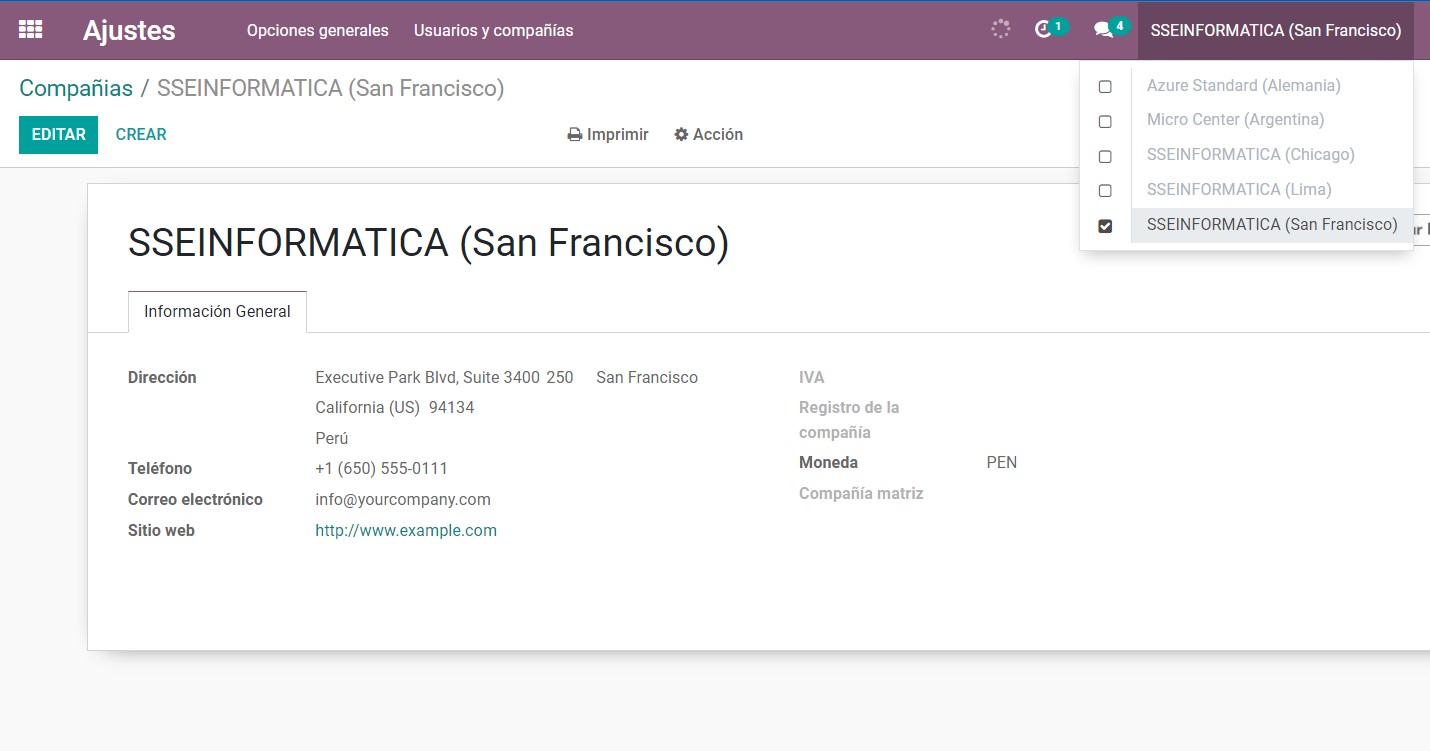The image size is (1430, 751).
Task: Switch to Micro Center (Argentina) company
Action: (x=1235, y=120)
